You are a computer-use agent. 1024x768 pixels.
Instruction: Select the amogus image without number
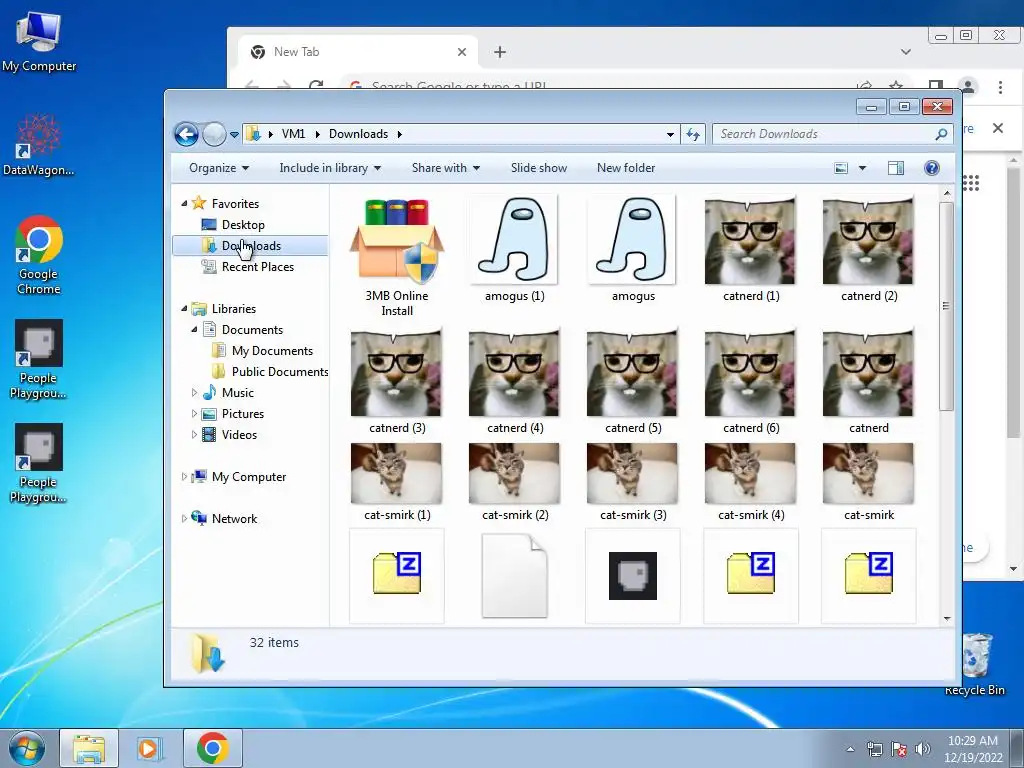click(633, 249)
